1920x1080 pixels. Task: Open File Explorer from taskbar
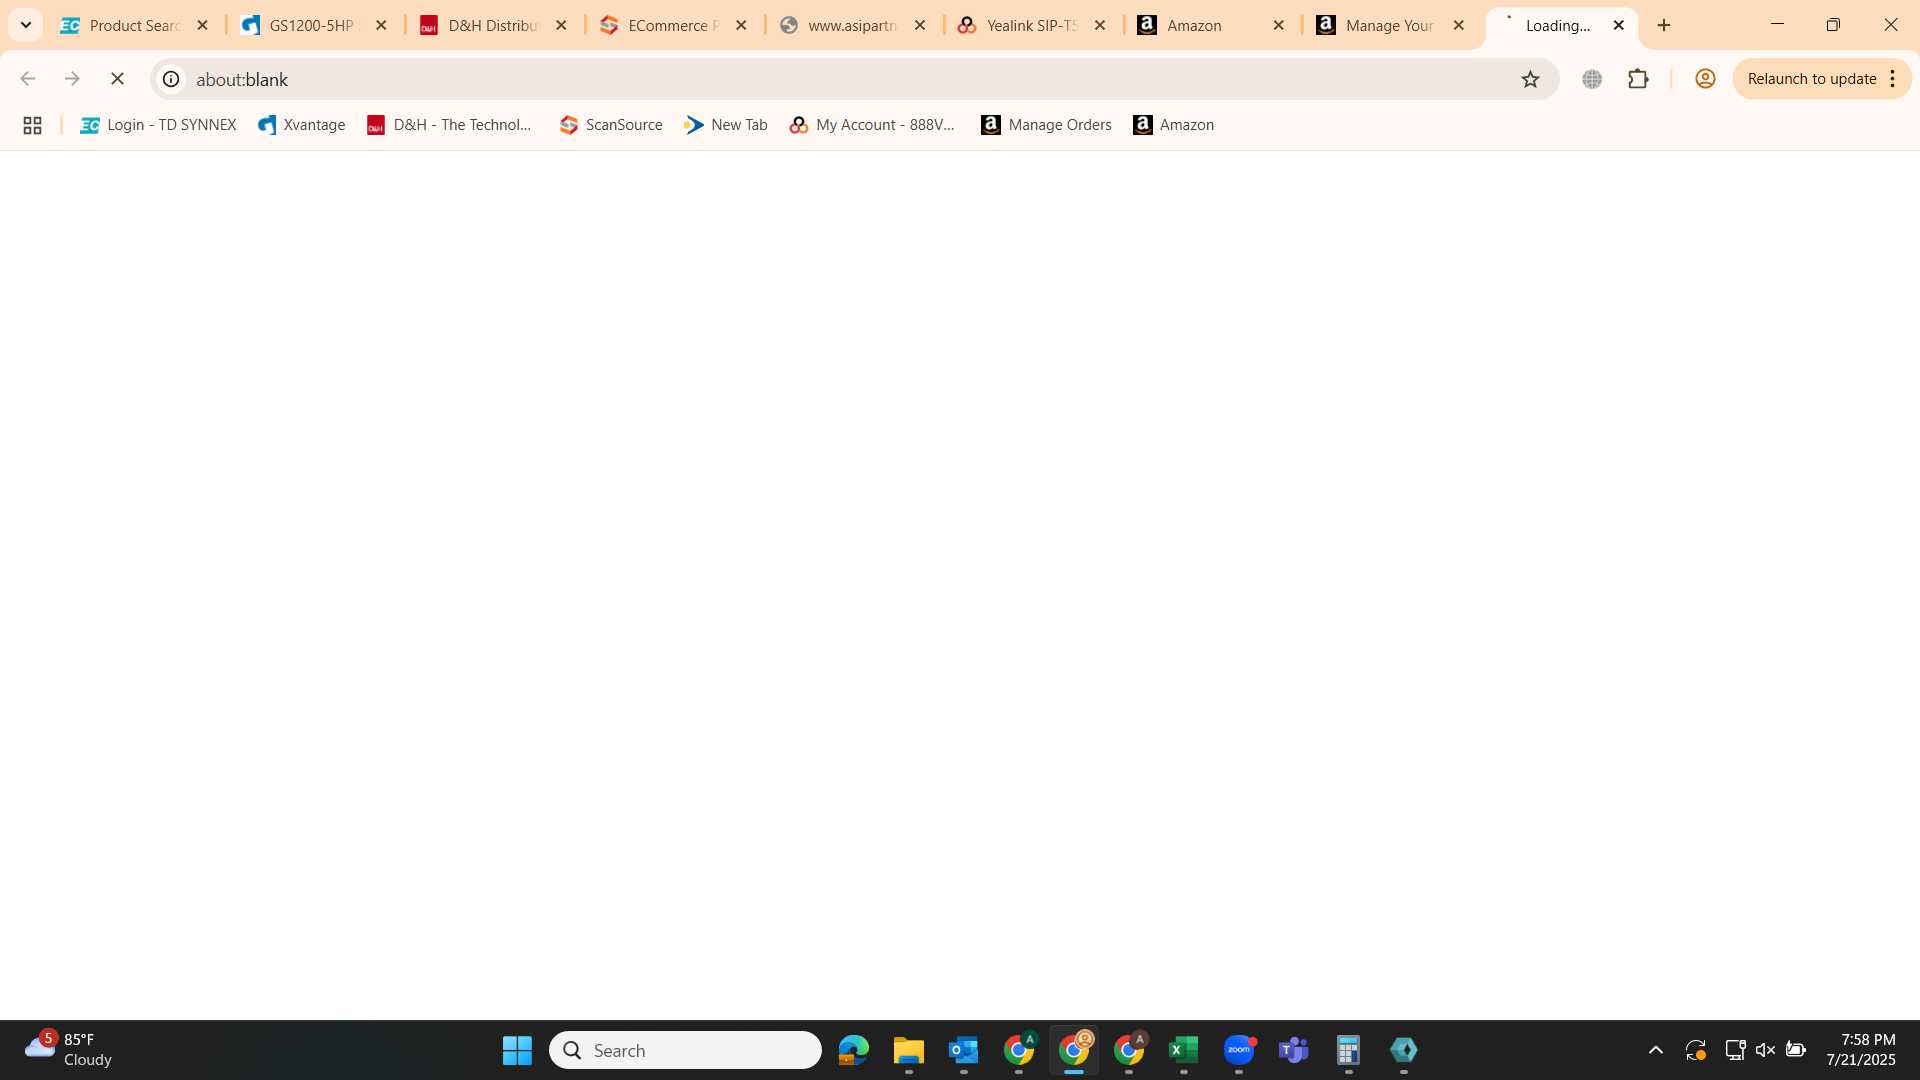click(x=909, y=1050)
